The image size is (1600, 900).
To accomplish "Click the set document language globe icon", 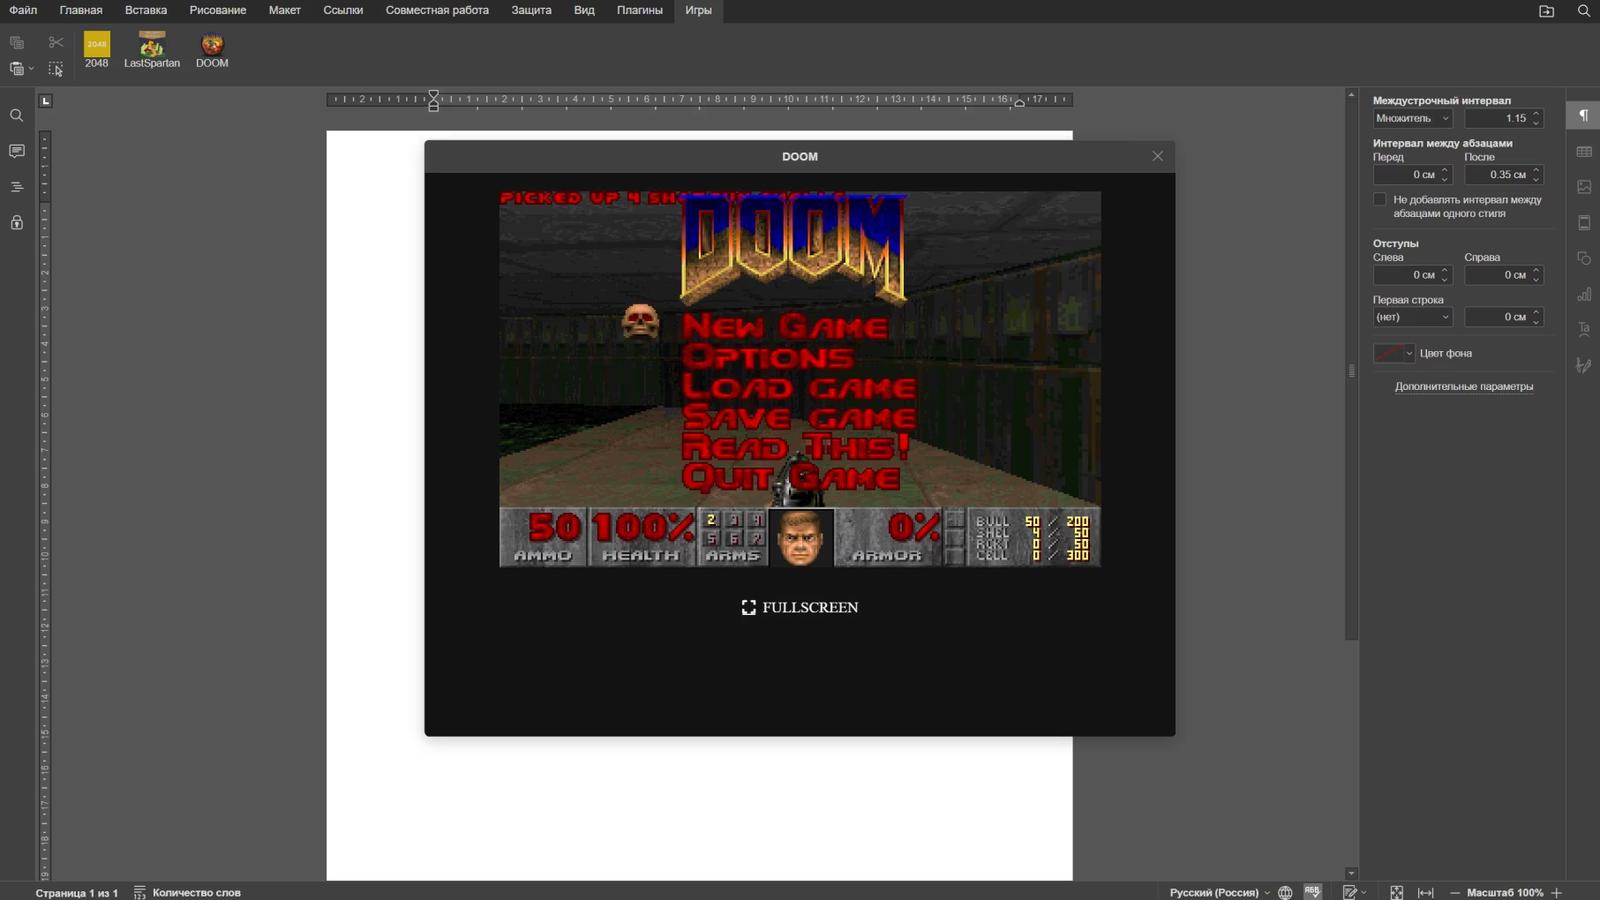I will pyautogui.click(x=1286, y=892).
